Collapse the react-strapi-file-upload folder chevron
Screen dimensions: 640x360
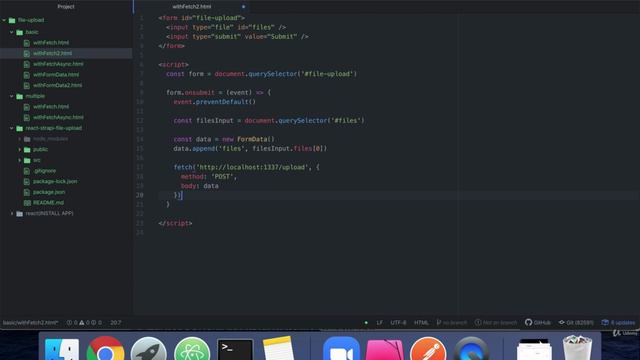click(x=12, y=128)
